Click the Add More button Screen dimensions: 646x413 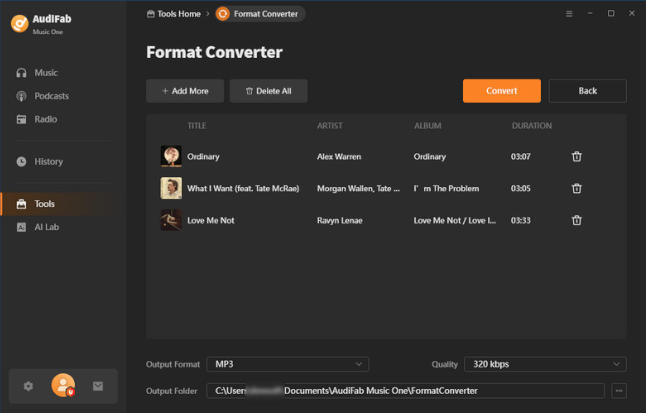pyautogui.click(x=185, y=91)
